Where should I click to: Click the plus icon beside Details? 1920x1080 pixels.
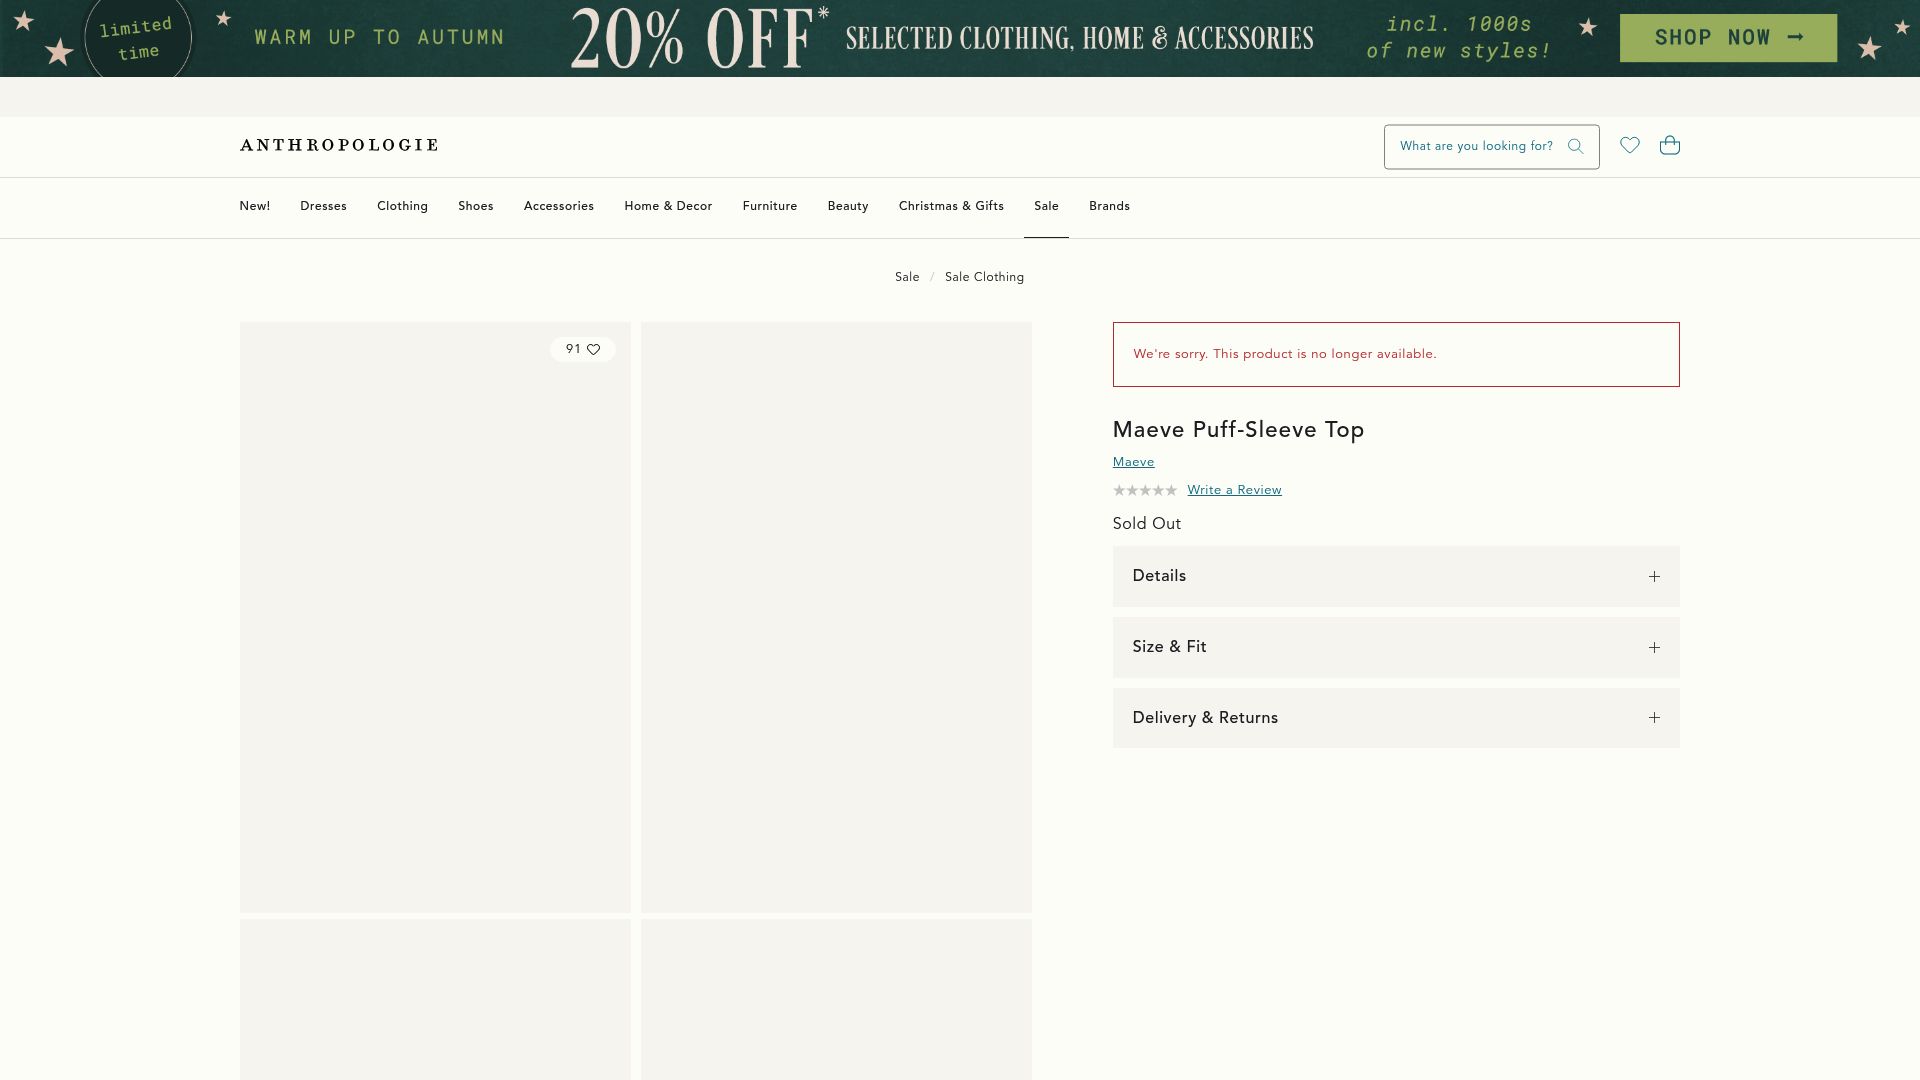pos(1654,576)
